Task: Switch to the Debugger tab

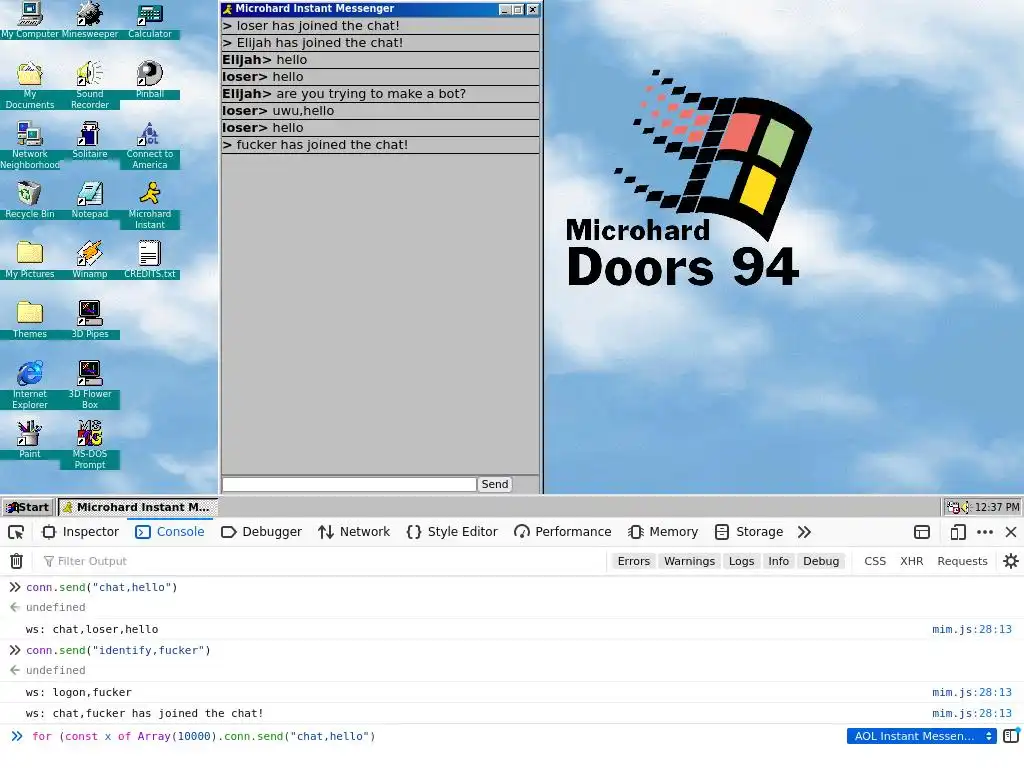Action: 261,532
